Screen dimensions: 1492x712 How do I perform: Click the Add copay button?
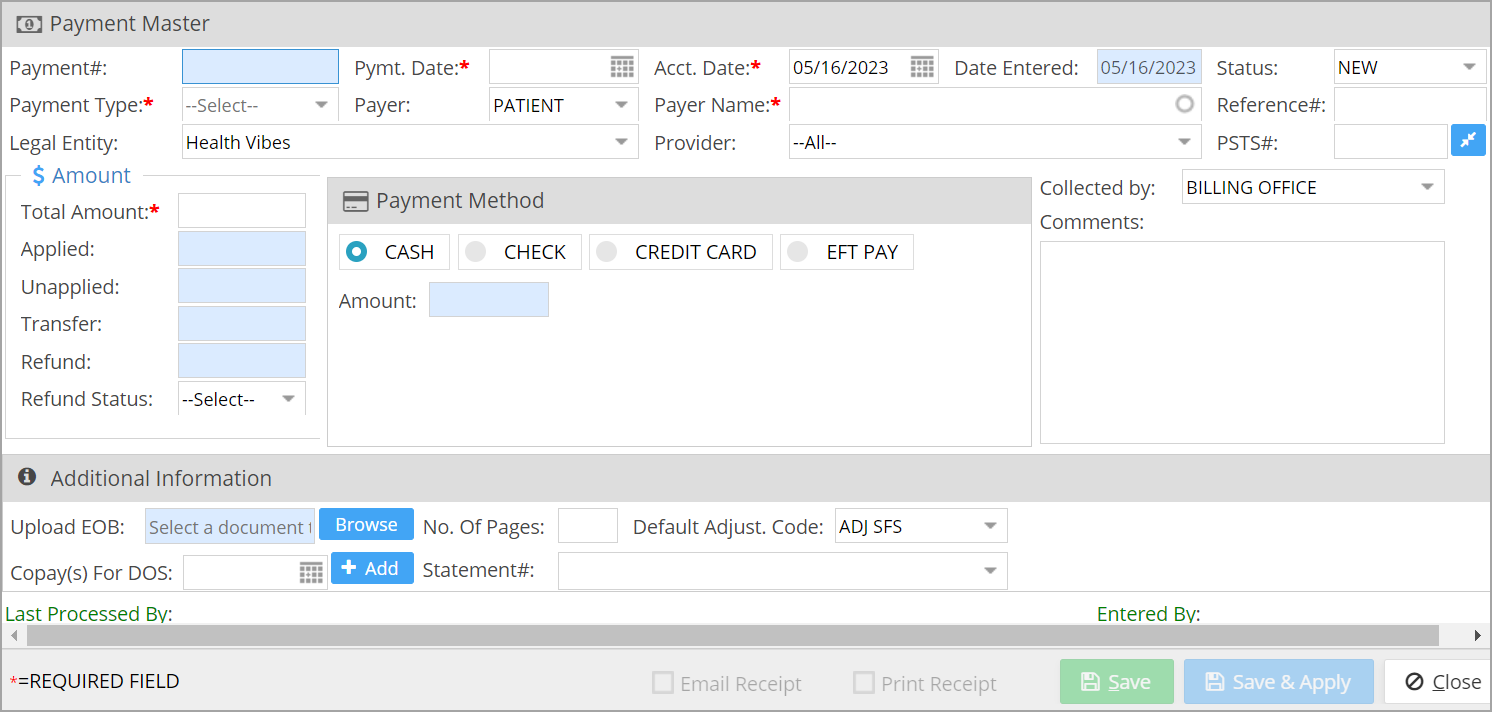pyautogui.click(x=371, y=568)
